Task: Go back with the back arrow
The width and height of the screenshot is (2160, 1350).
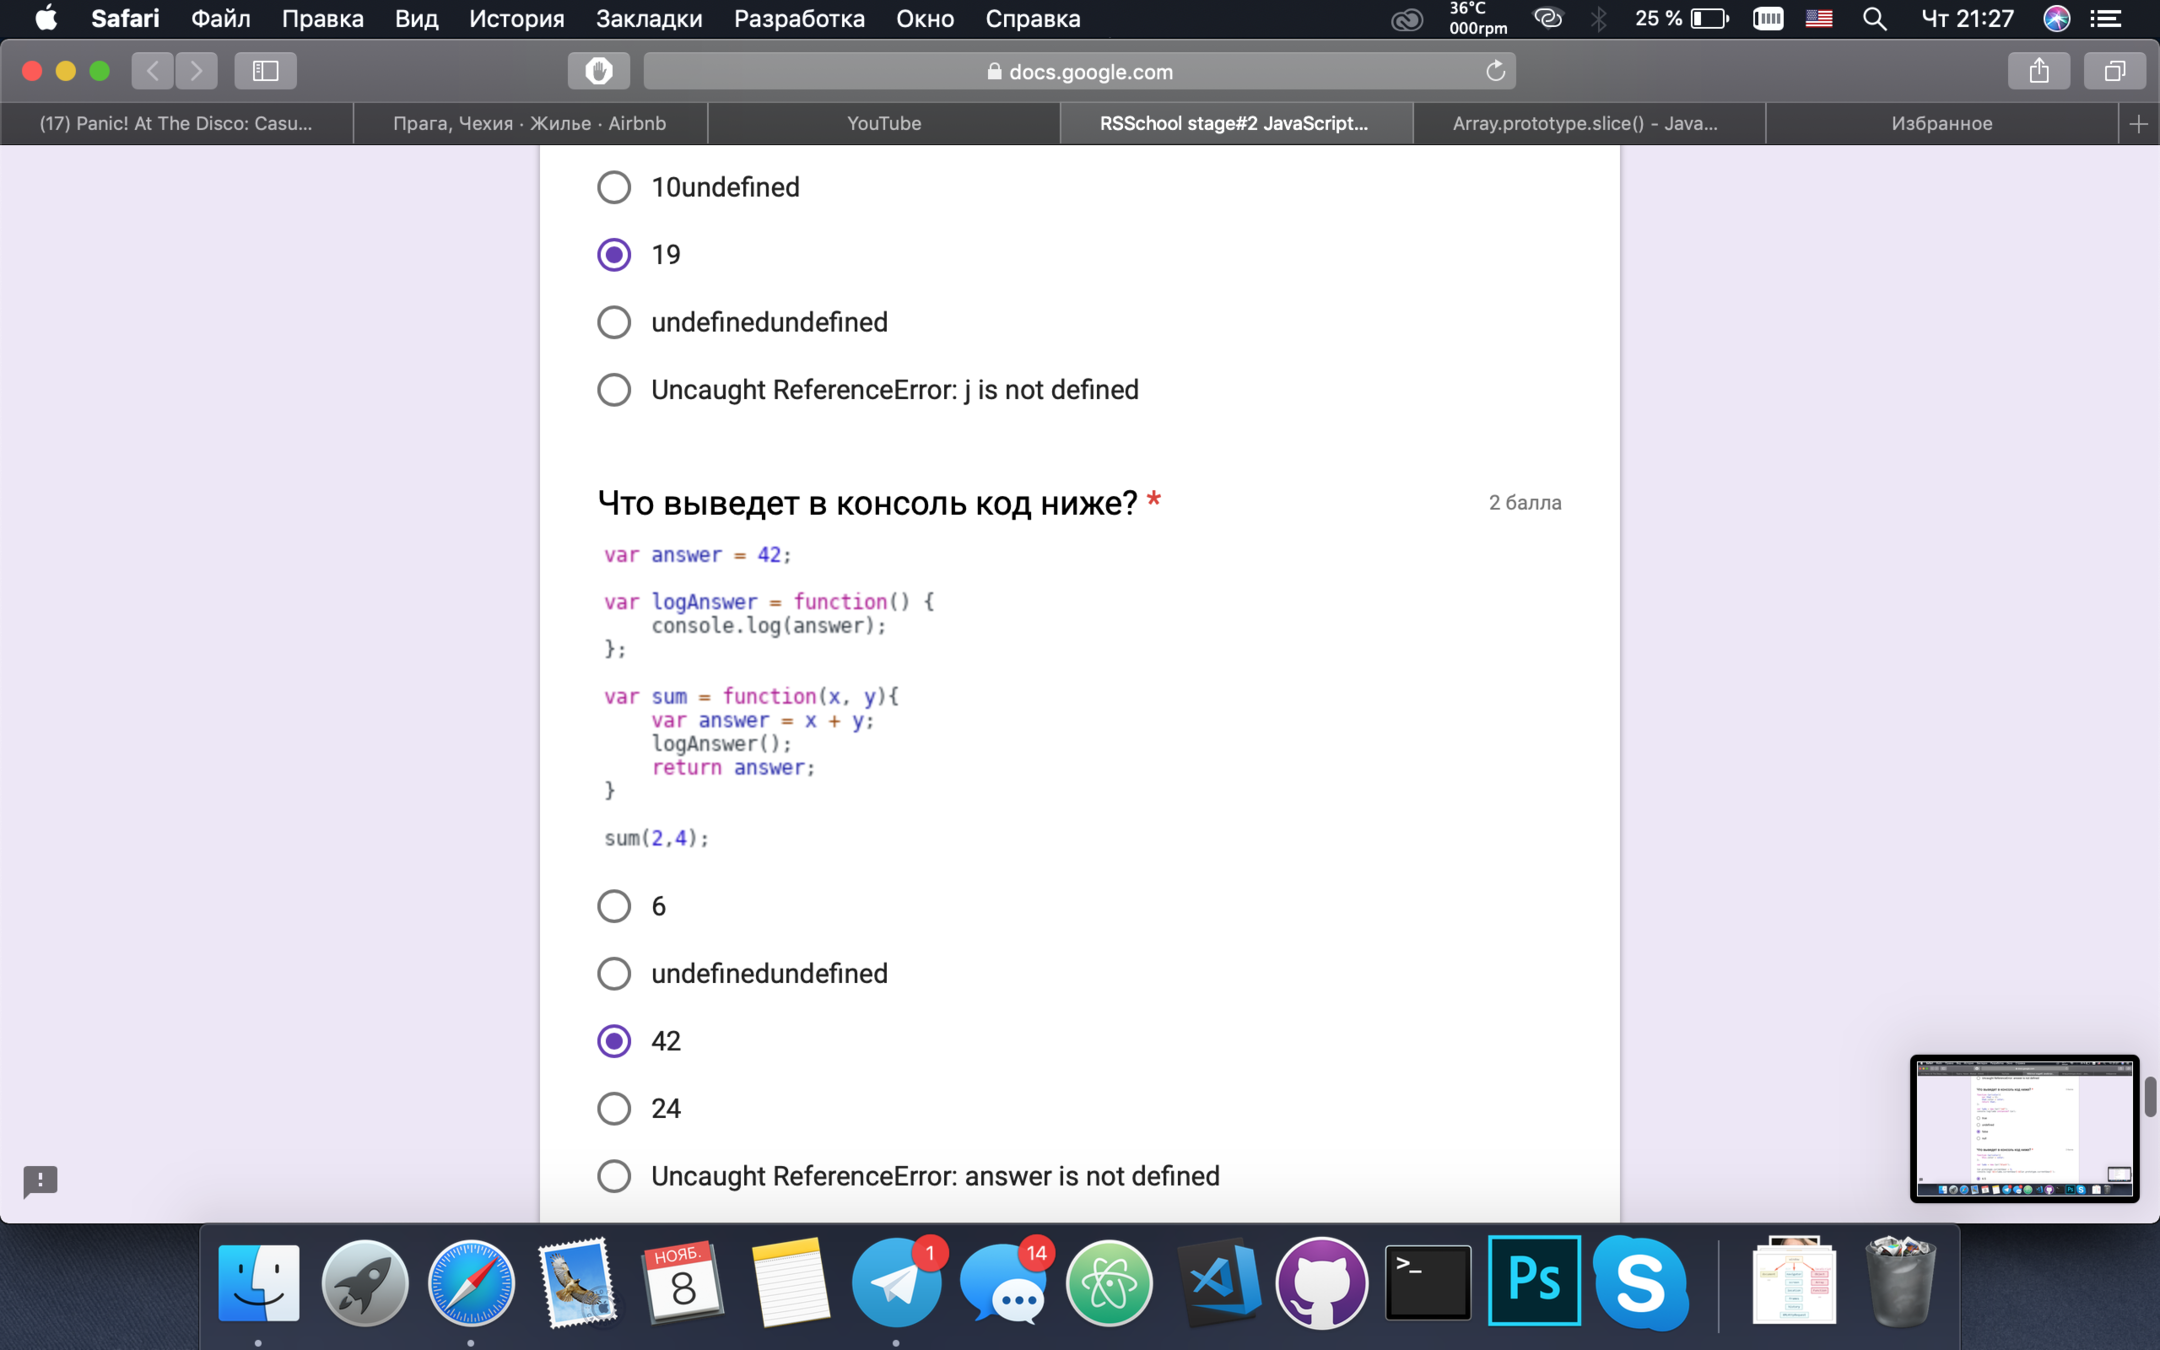Action: 153,71
